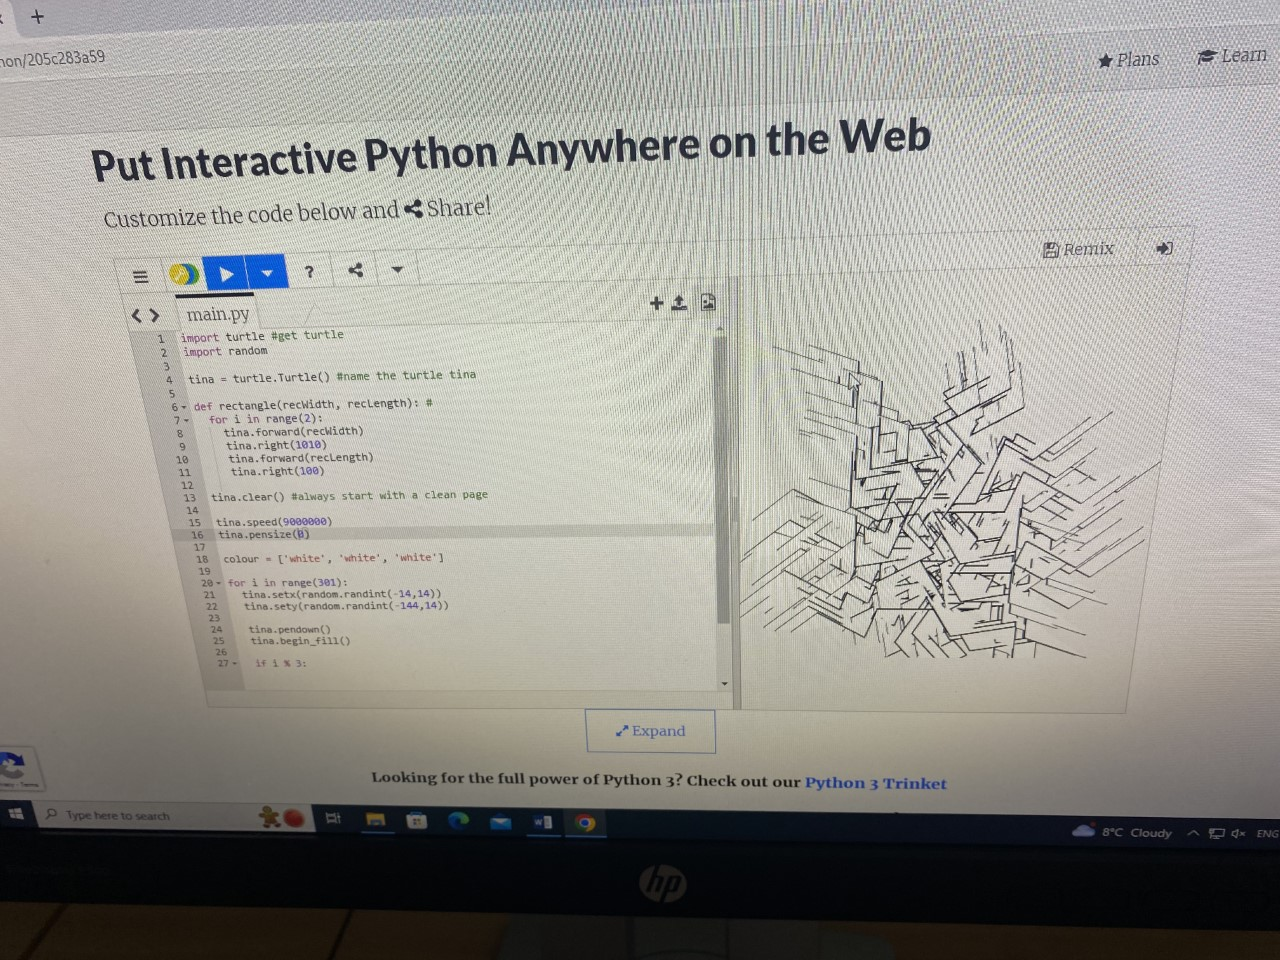Run the code with the play button
1280x960 pixels.
click(227, 273)
